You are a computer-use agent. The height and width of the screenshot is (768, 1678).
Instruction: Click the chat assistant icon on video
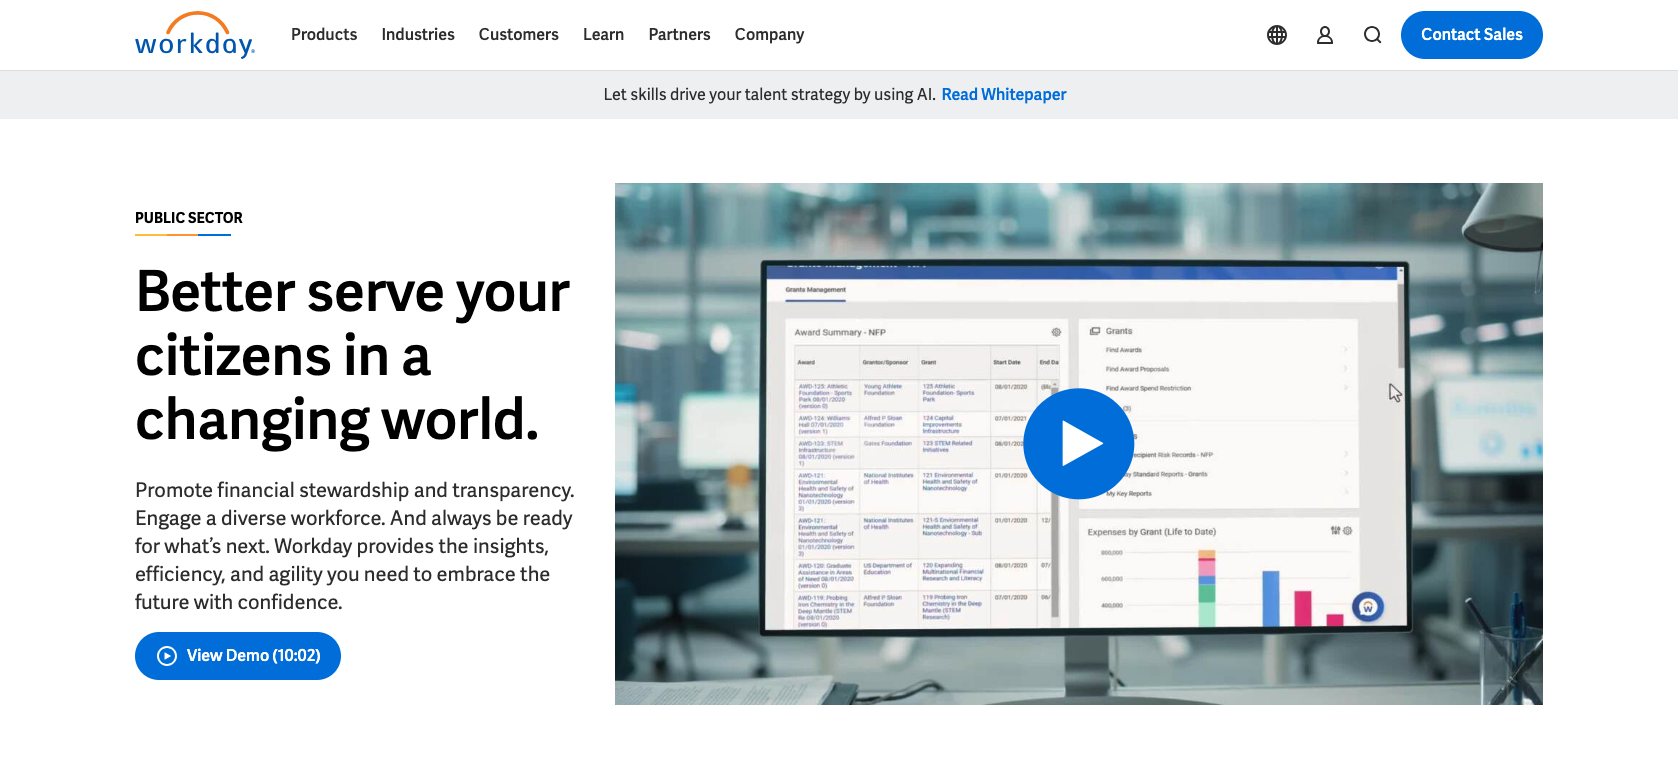point(1368,607)
